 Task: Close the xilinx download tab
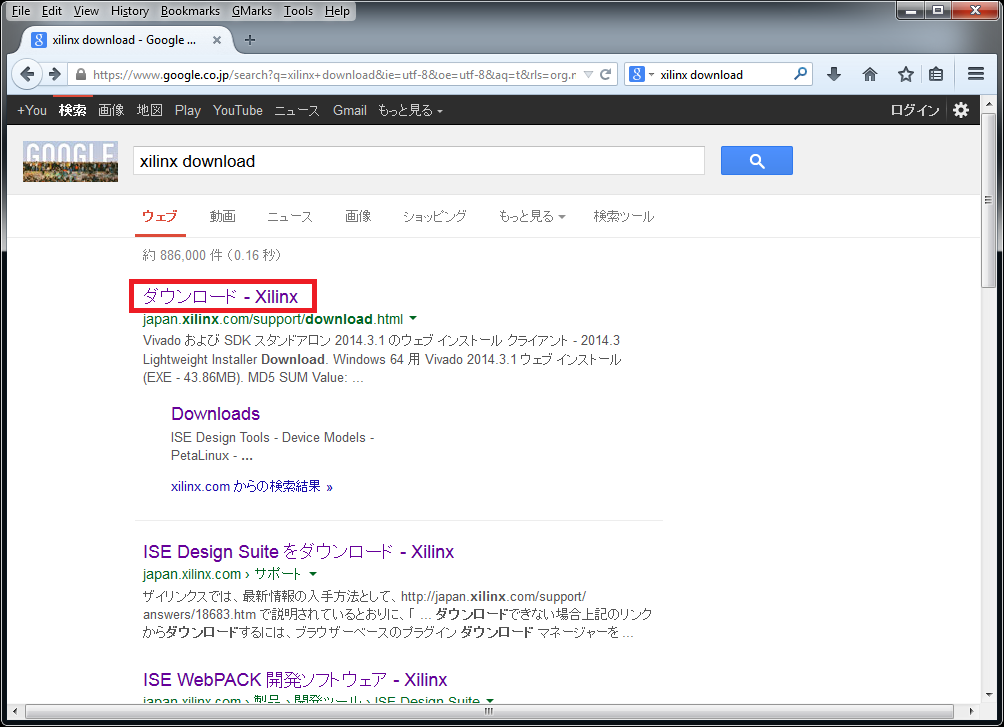click(x=216, y=40)
